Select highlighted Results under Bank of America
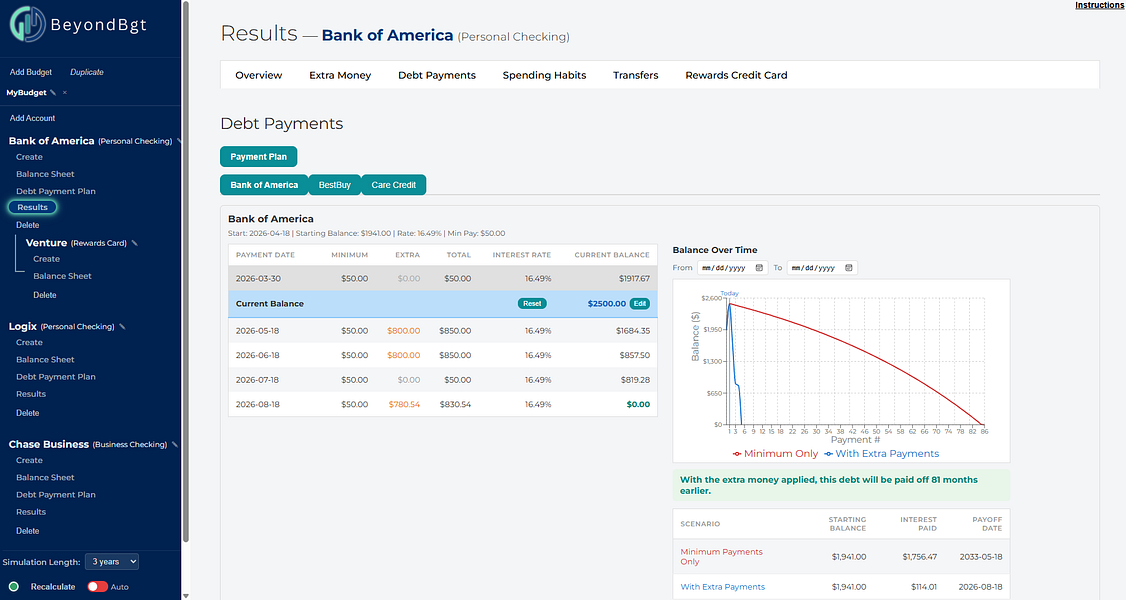 (x=32, y=207)
